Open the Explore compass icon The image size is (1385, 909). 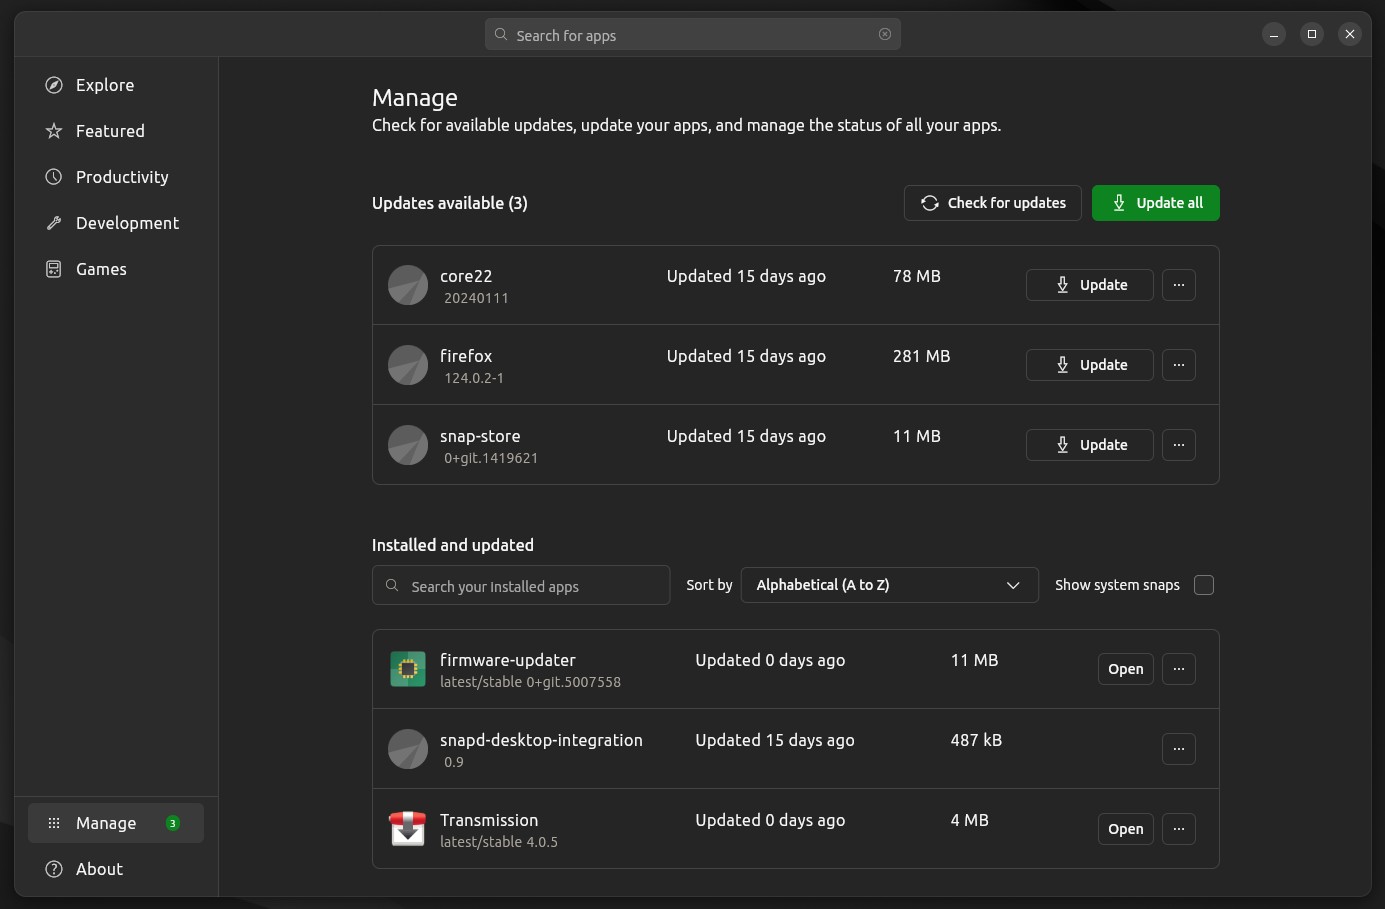pyautogui.click(x=54, y=85)
